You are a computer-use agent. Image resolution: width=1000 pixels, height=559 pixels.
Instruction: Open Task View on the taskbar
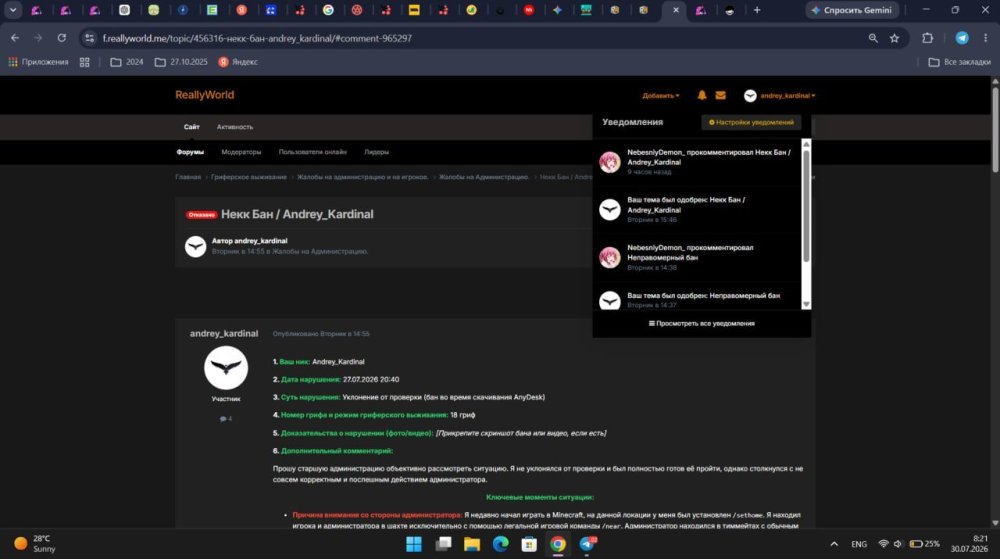pos(443,544)
